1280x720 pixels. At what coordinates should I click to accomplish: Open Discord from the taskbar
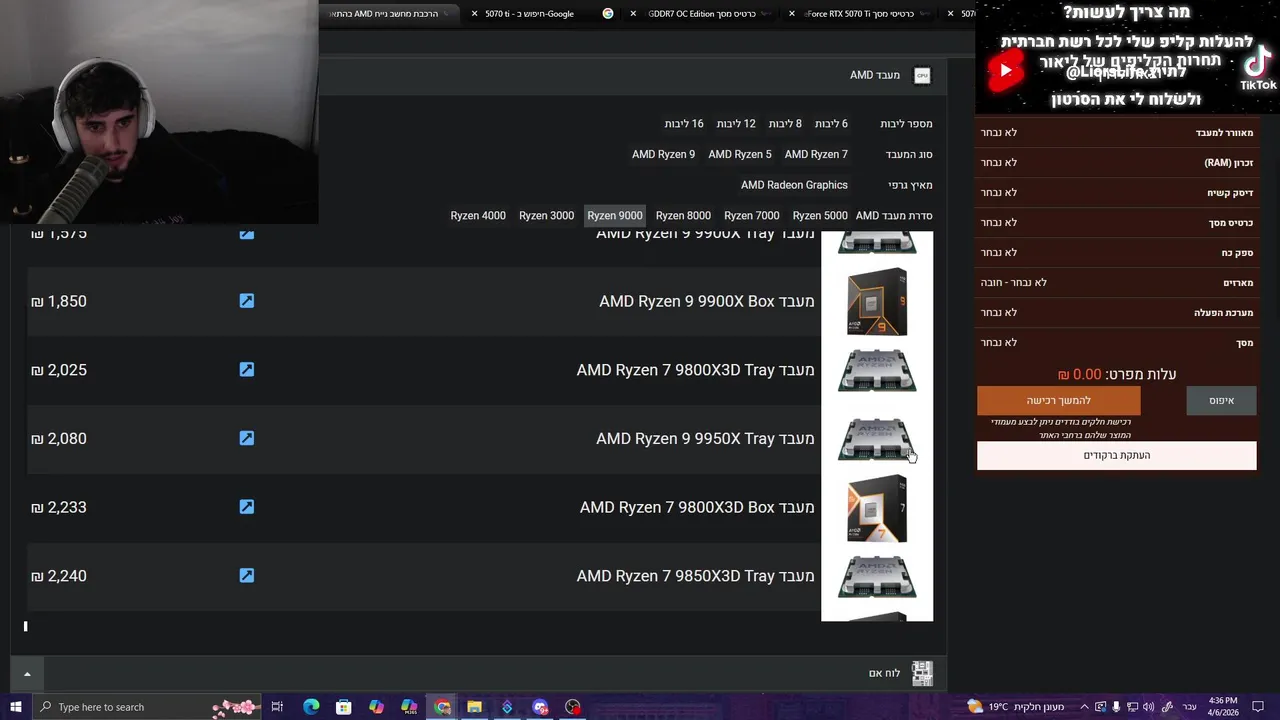click(x=540, y=707)
